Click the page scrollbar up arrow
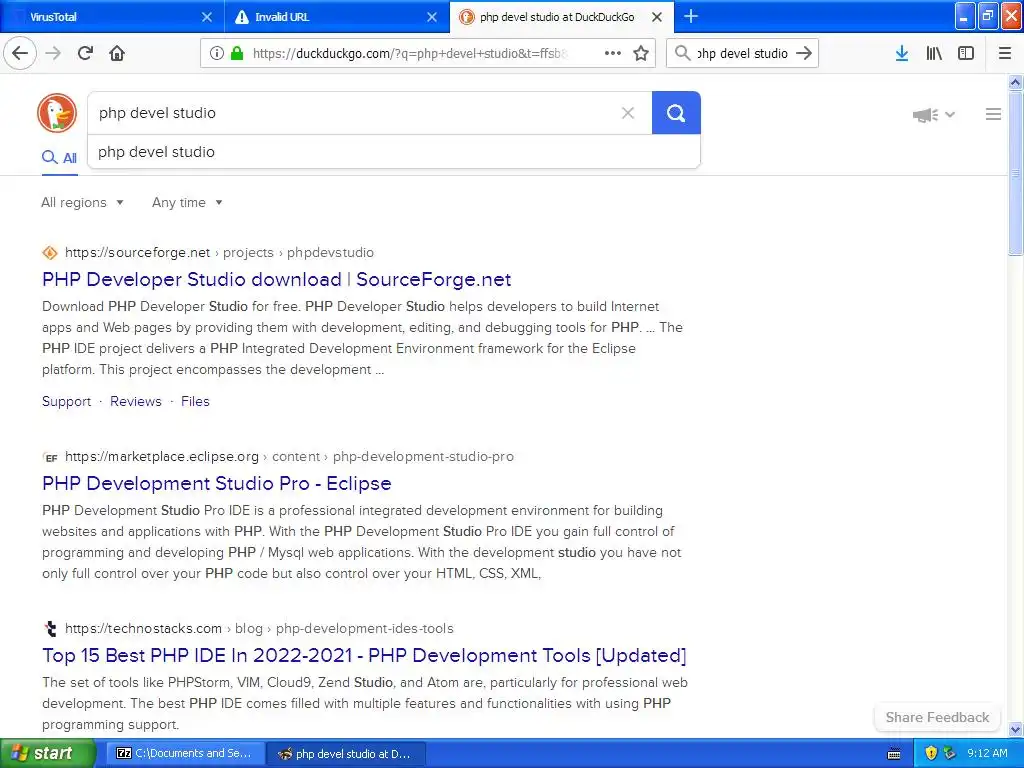 pos(1015,82)
